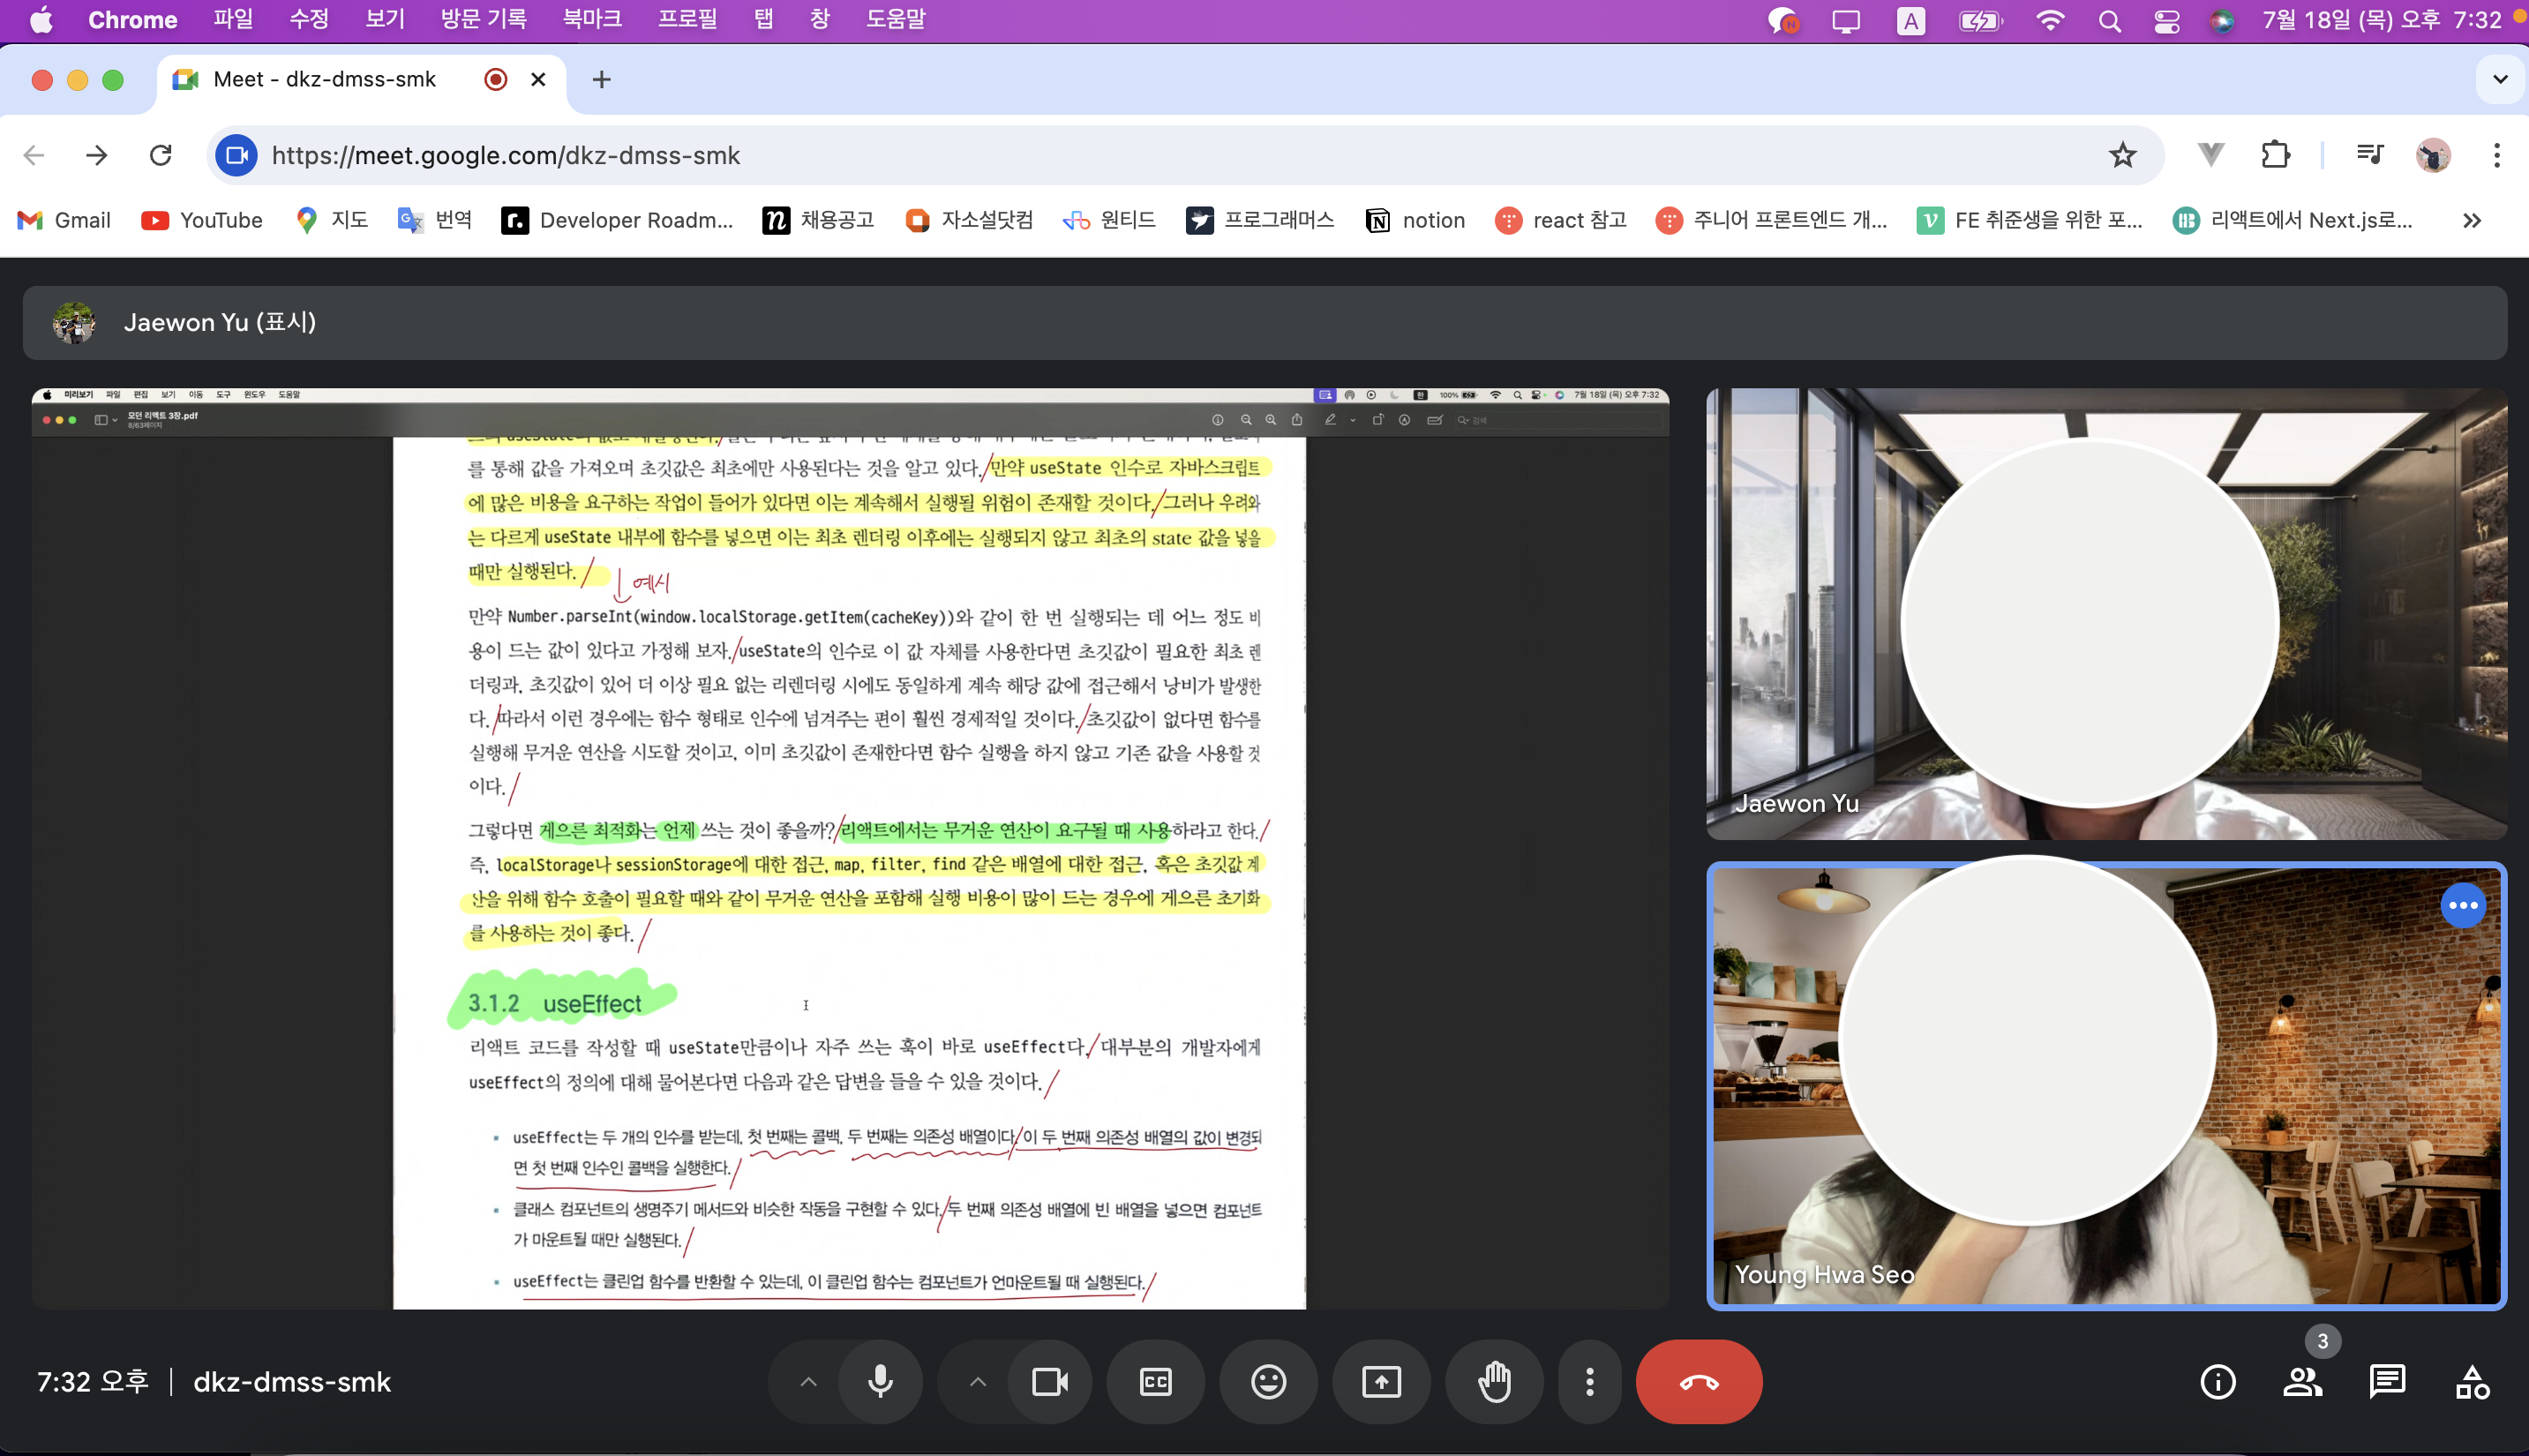Show the participants people panel
The height and width of the screenshot is (1456, 2529).
pyautogui.click(x=2301, y=1382)
